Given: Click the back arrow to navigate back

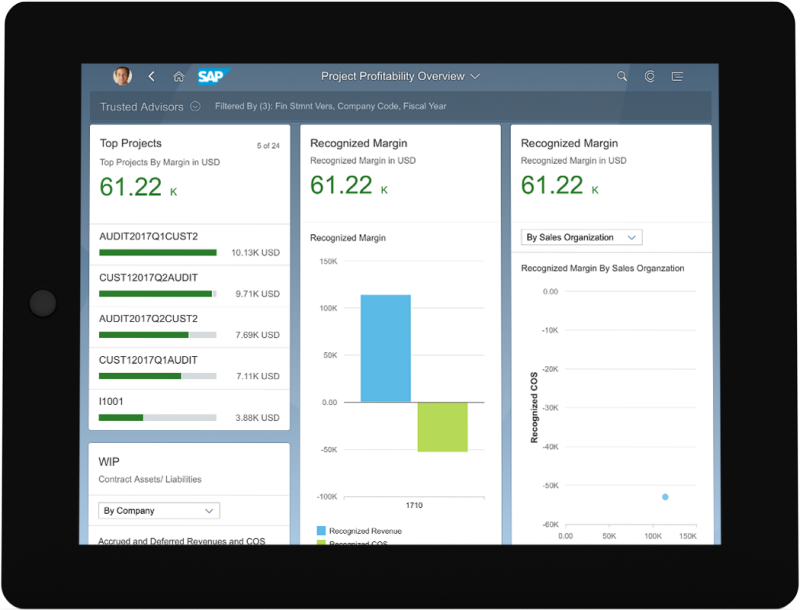Looking at the screenshot, I should 151,75.
